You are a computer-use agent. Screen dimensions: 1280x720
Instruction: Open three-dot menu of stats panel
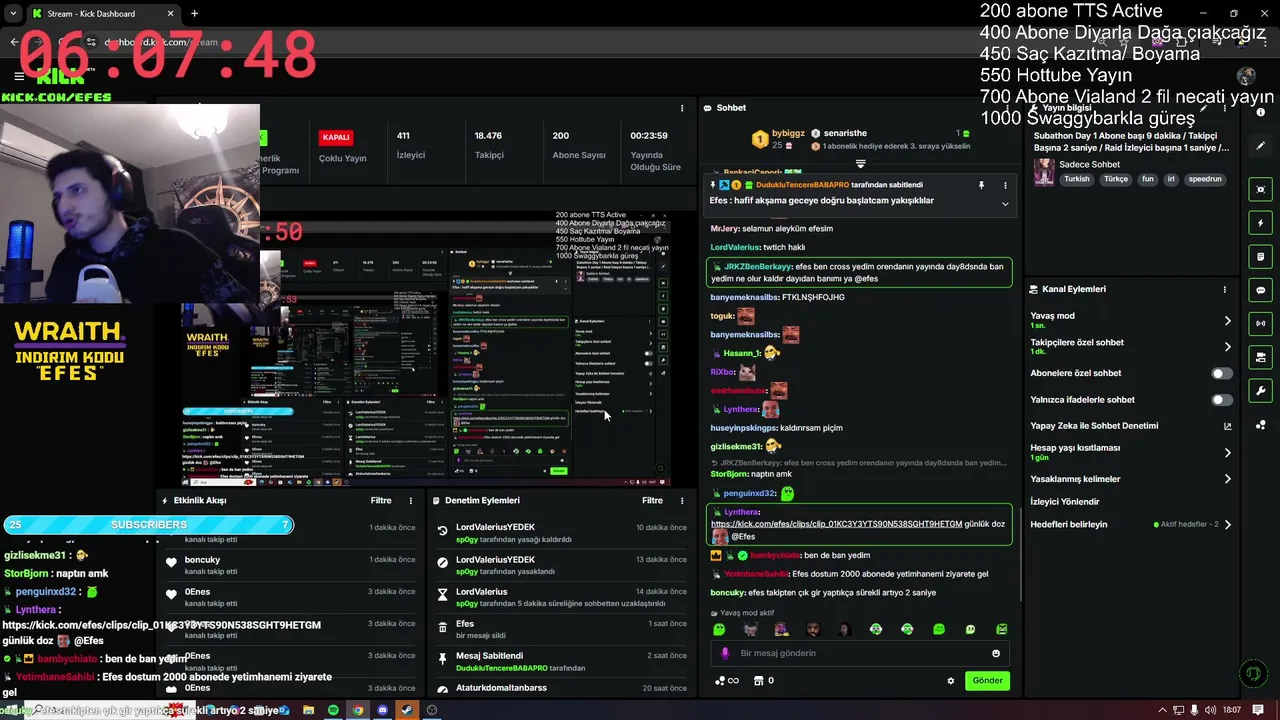[682, 108]
